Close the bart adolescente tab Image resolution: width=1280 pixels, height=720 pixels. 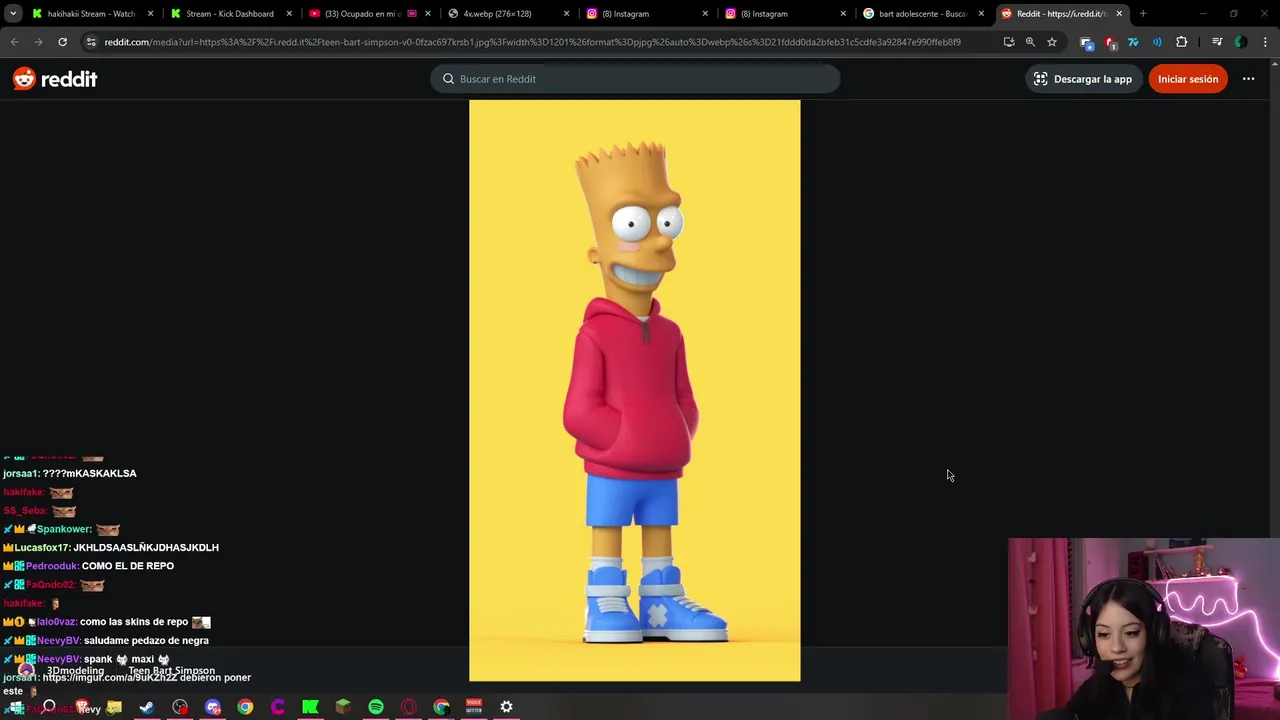coord(981,14)
